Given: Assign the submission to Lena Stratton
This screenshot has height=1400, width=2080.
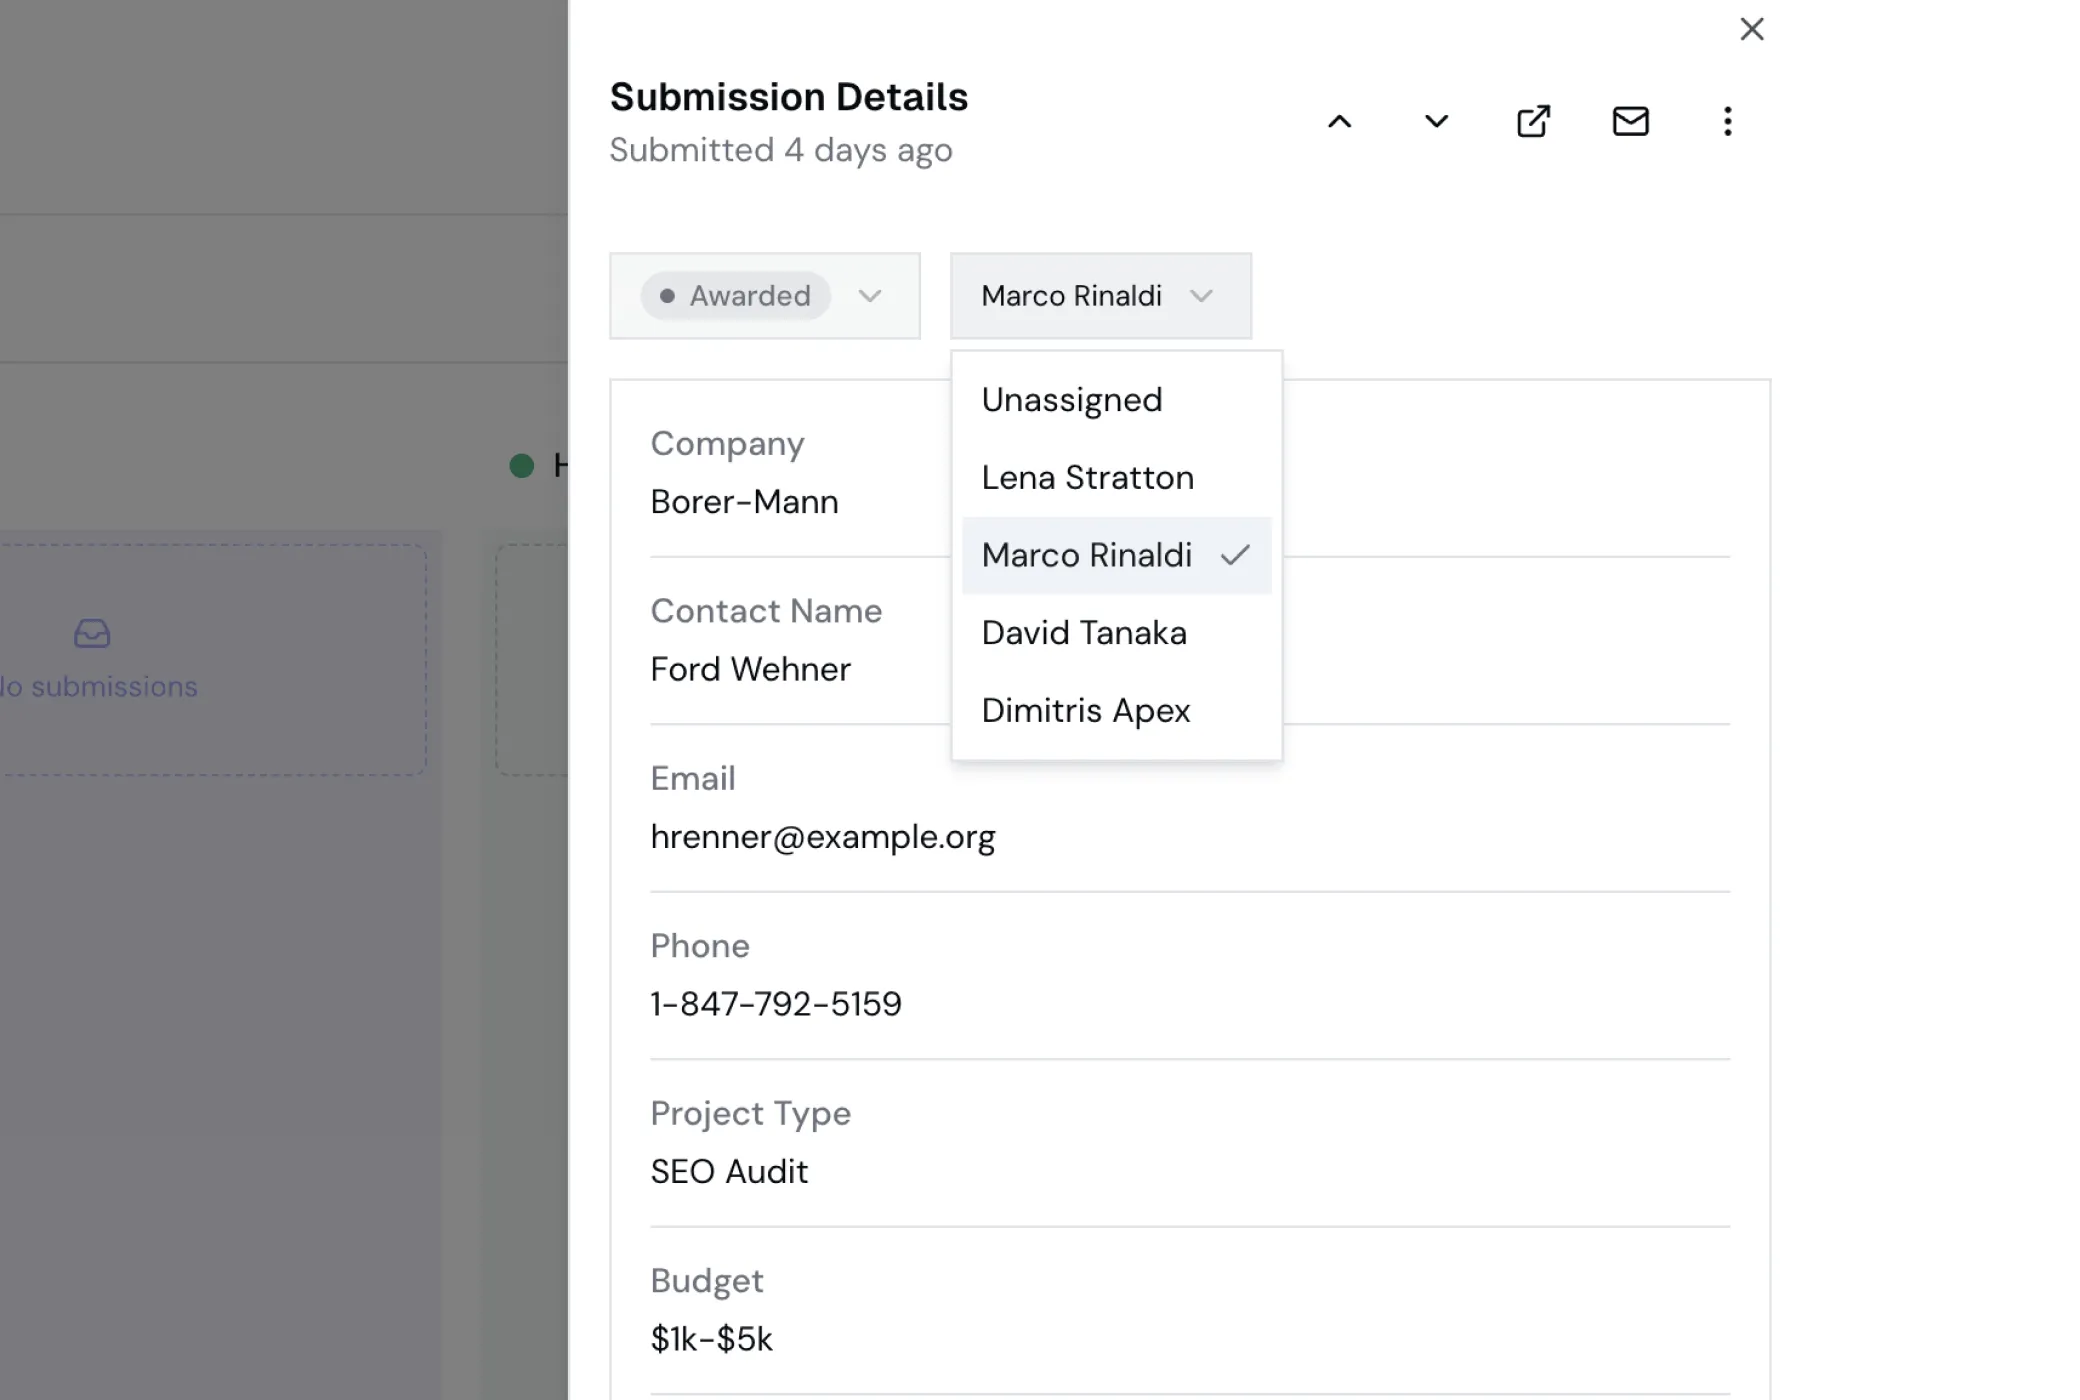Looking at the screenshot, I should (1087, 477).
